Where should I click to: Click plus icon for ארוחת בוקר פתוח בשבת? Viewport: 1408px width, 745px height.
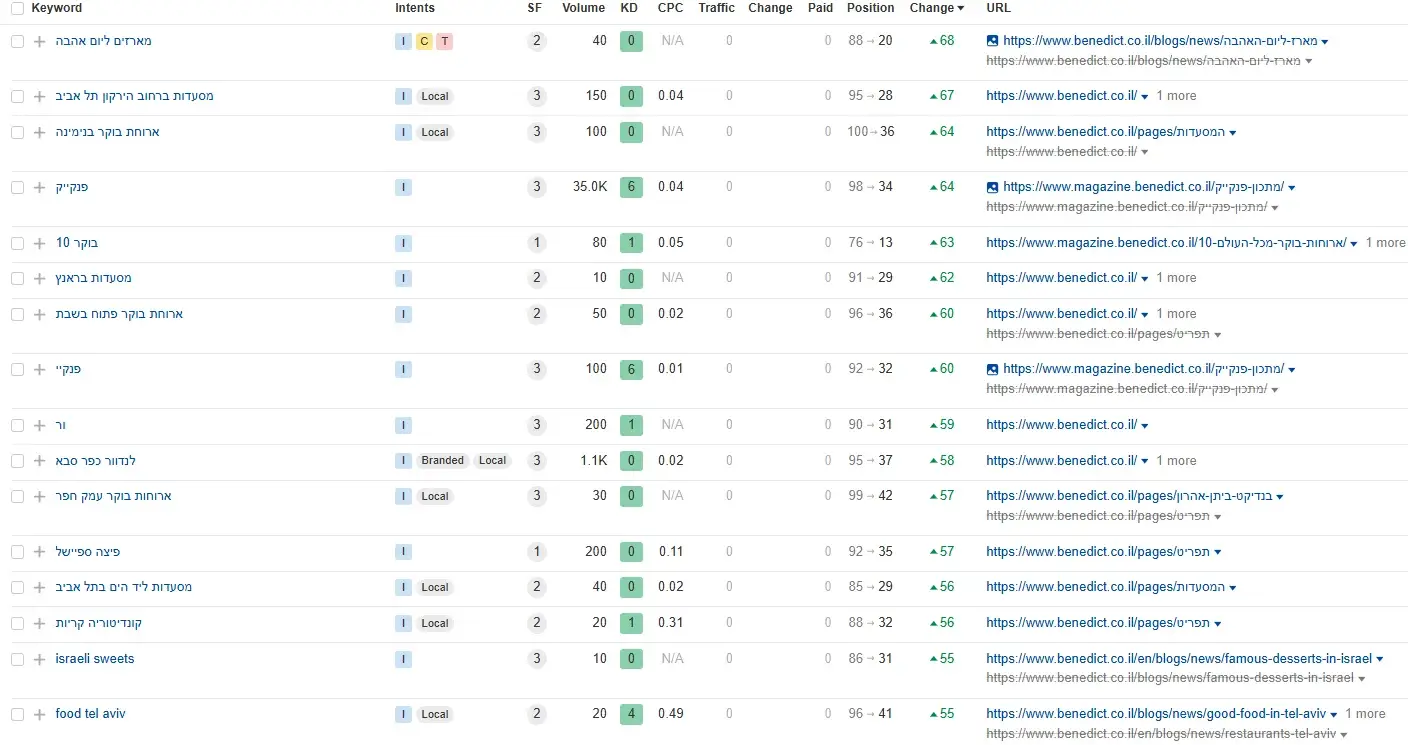(39, 314)
